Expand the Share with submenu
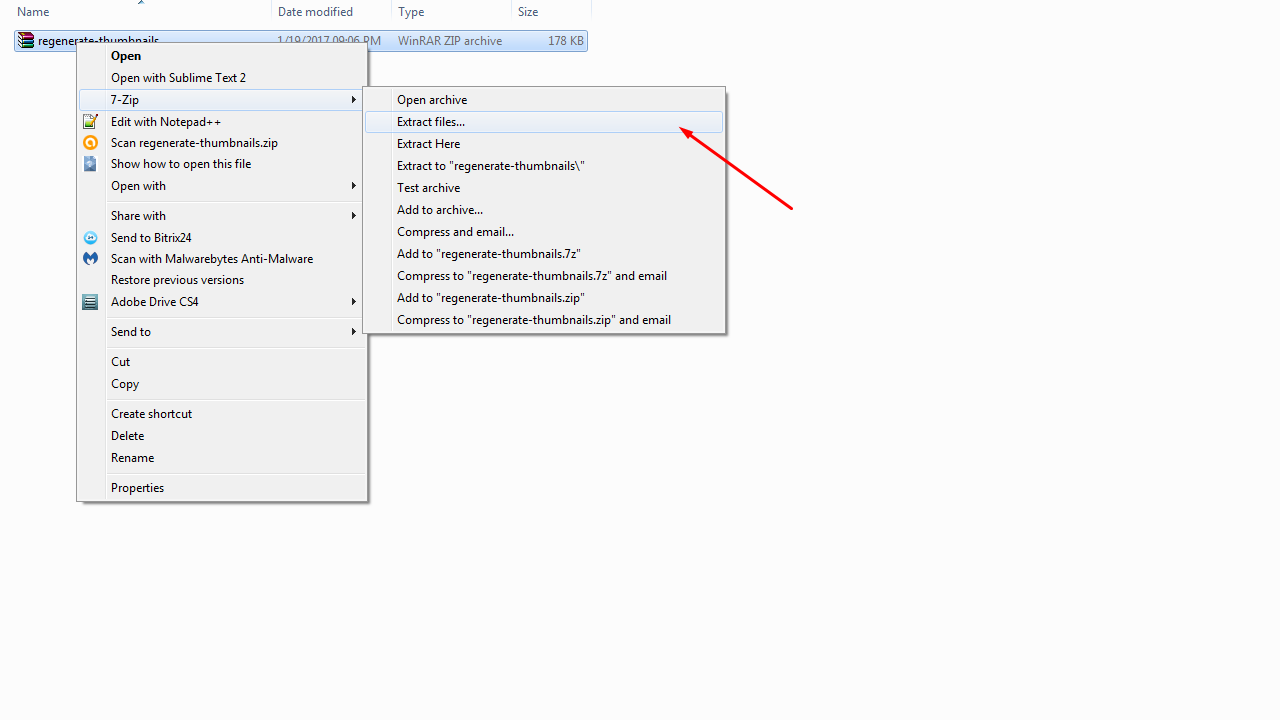 point(222,216)
